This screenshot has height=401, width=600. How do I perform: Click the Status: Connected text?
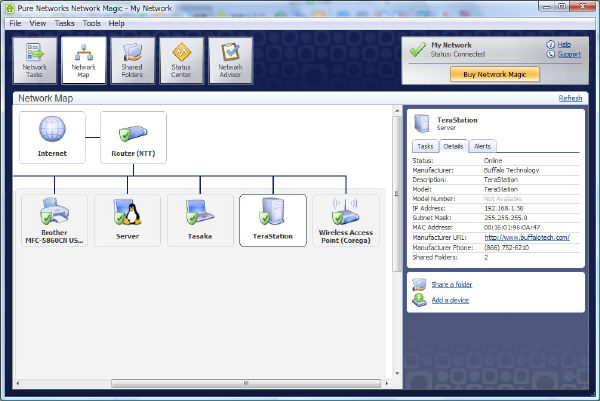tap(458, 54)
